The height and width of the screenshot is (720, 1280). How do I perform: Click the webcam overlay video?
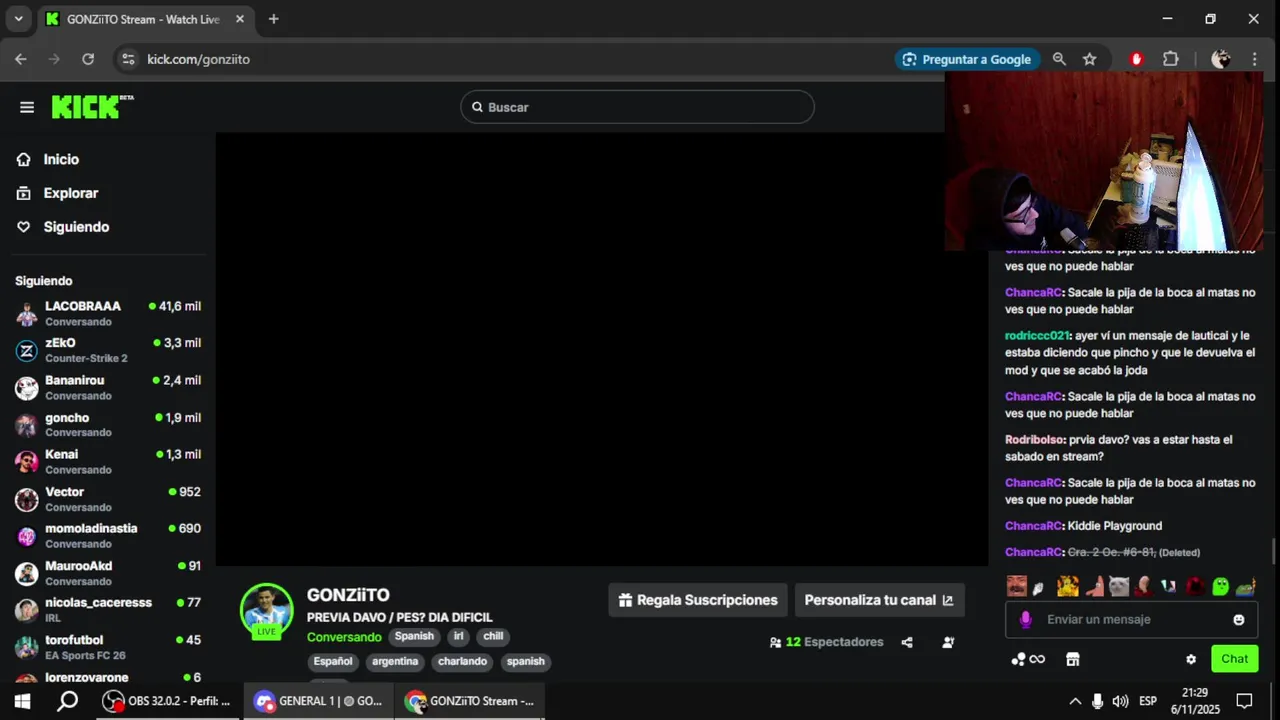pyautogui.click(x=1104, y=161)
